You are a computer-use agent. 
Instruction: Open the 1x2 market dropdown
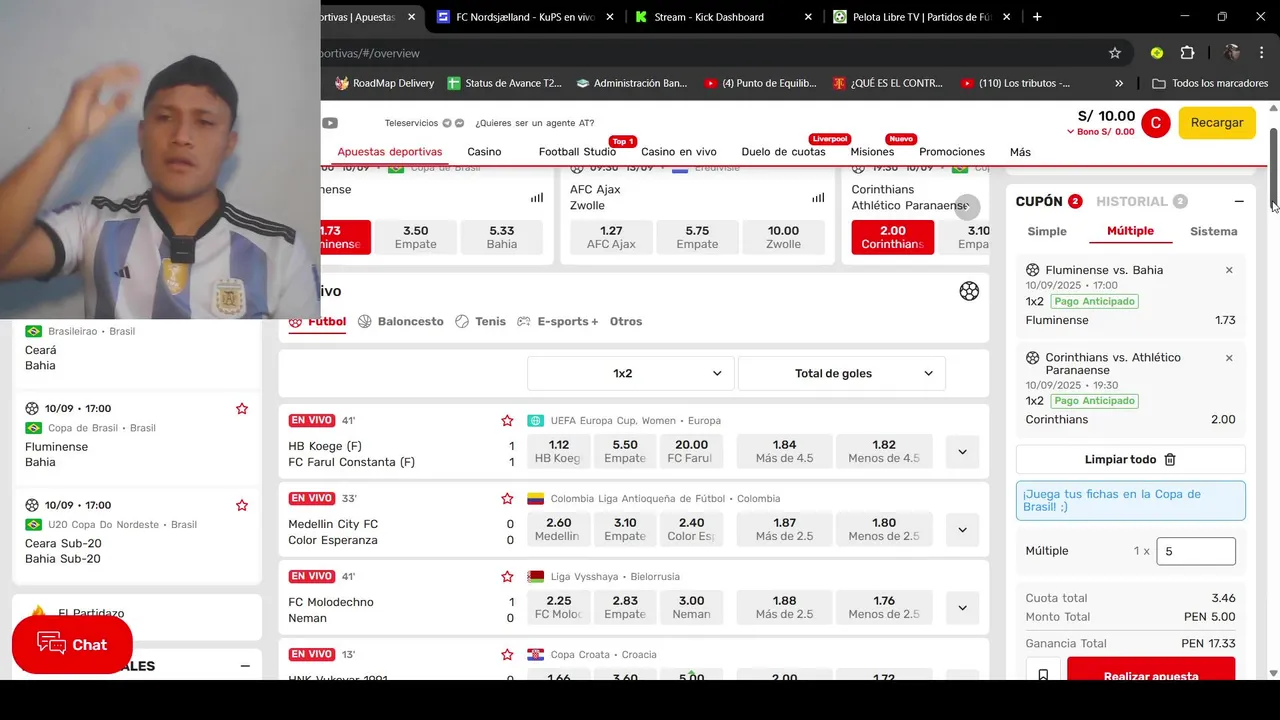coord(630,373)
